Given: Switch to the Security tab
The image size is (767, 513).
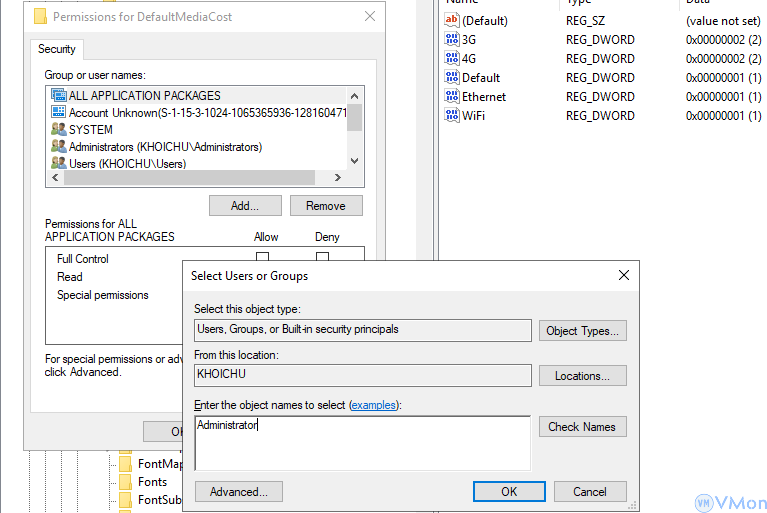Looking at the screenshot, I should pos(56,49).
